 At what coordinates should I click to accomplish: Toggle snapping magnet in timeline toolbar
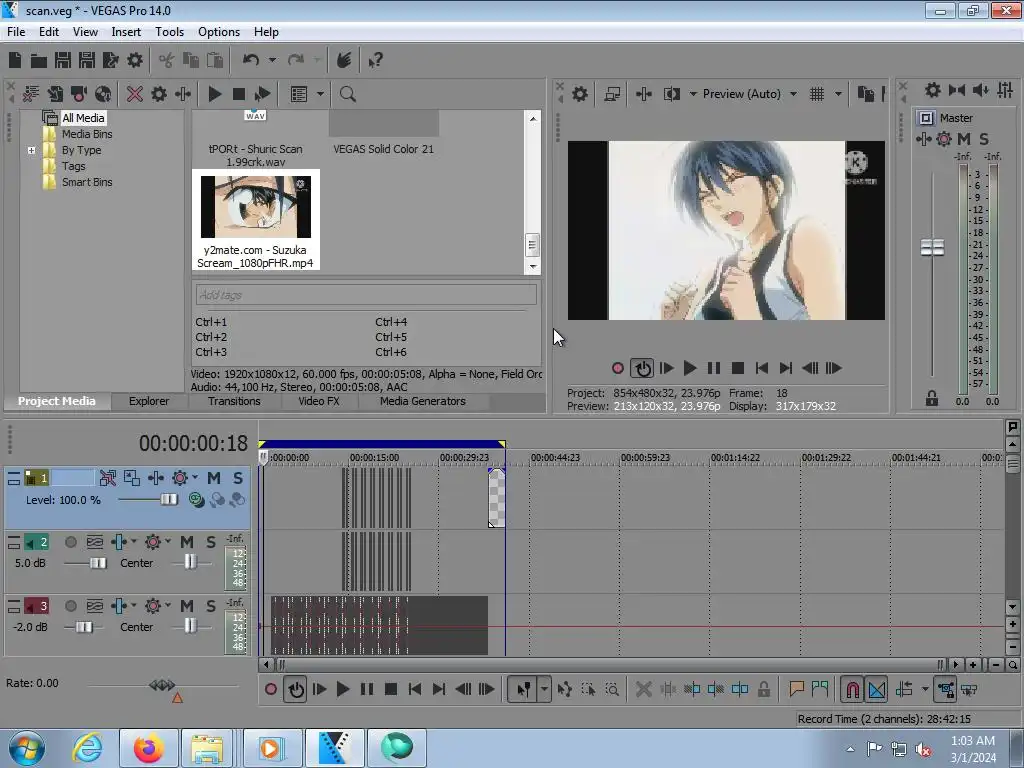click(x=853, y=690)
